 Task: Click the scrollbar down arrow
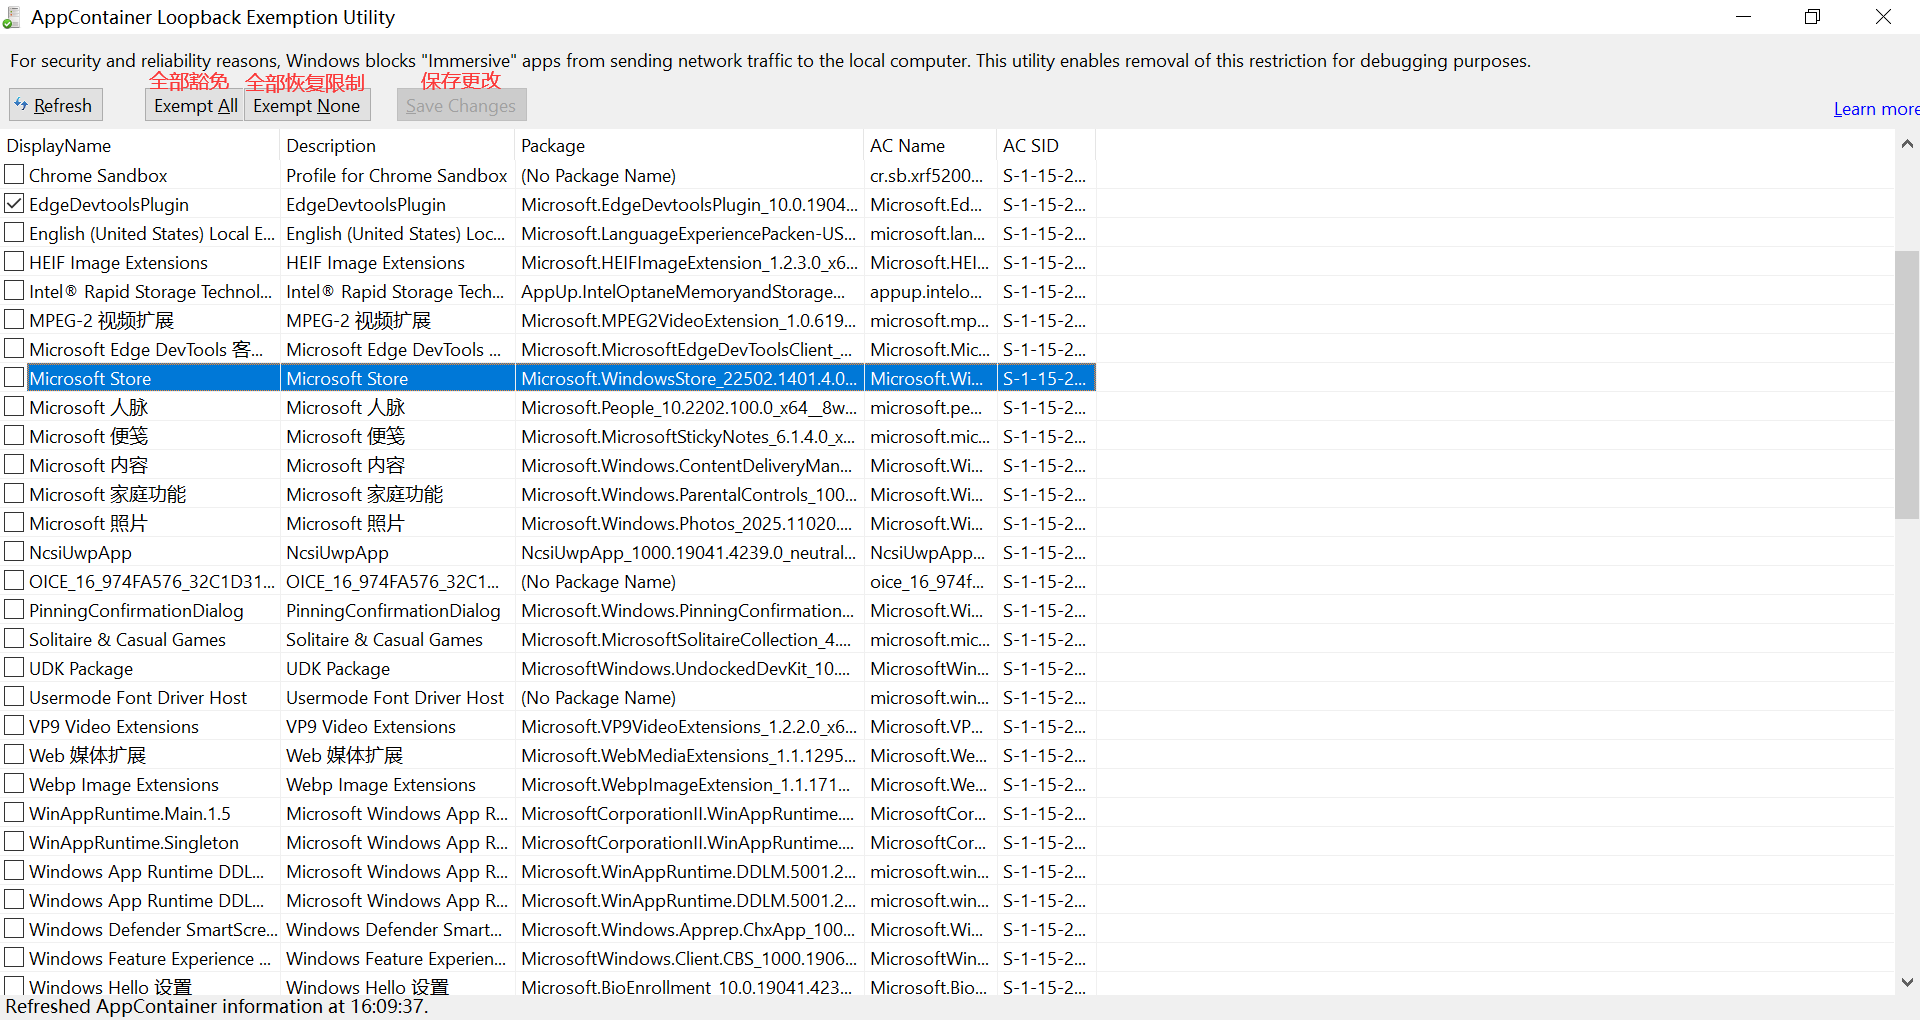point(1907,982)
